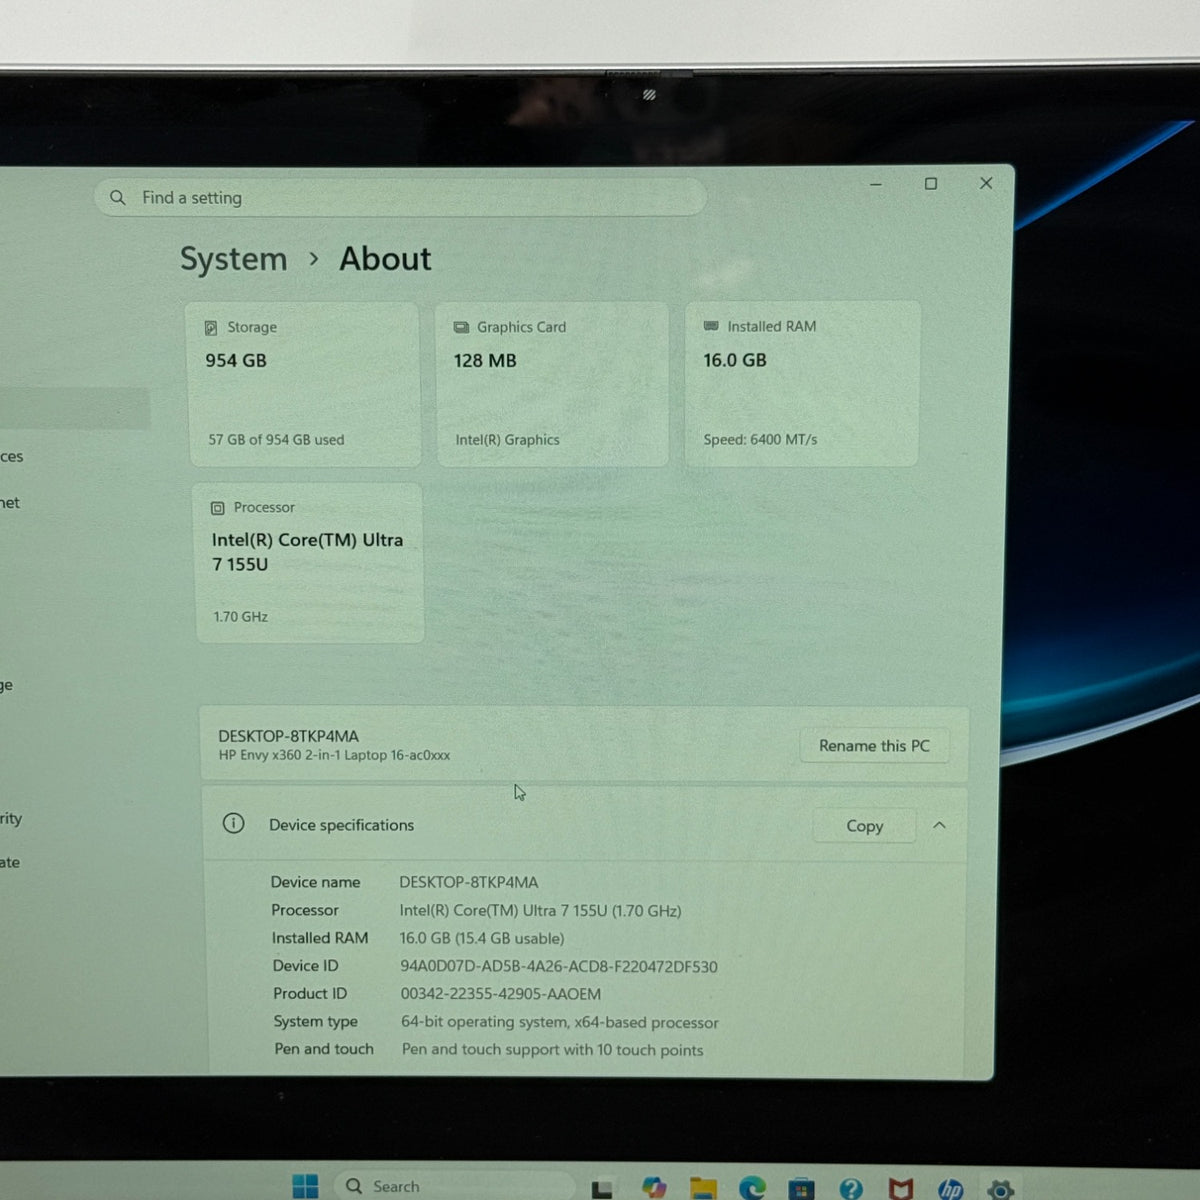Select the Device ID value text
The width and height of the screenshot is (1200, 1200).
pyautogui.click(x=559, y=967)
